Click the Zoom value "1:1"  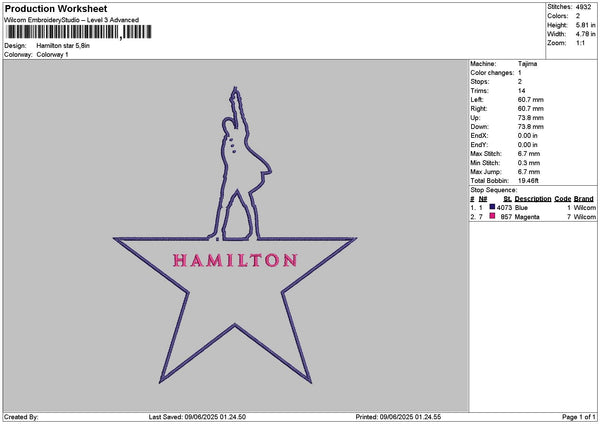(x=580, y=43)
